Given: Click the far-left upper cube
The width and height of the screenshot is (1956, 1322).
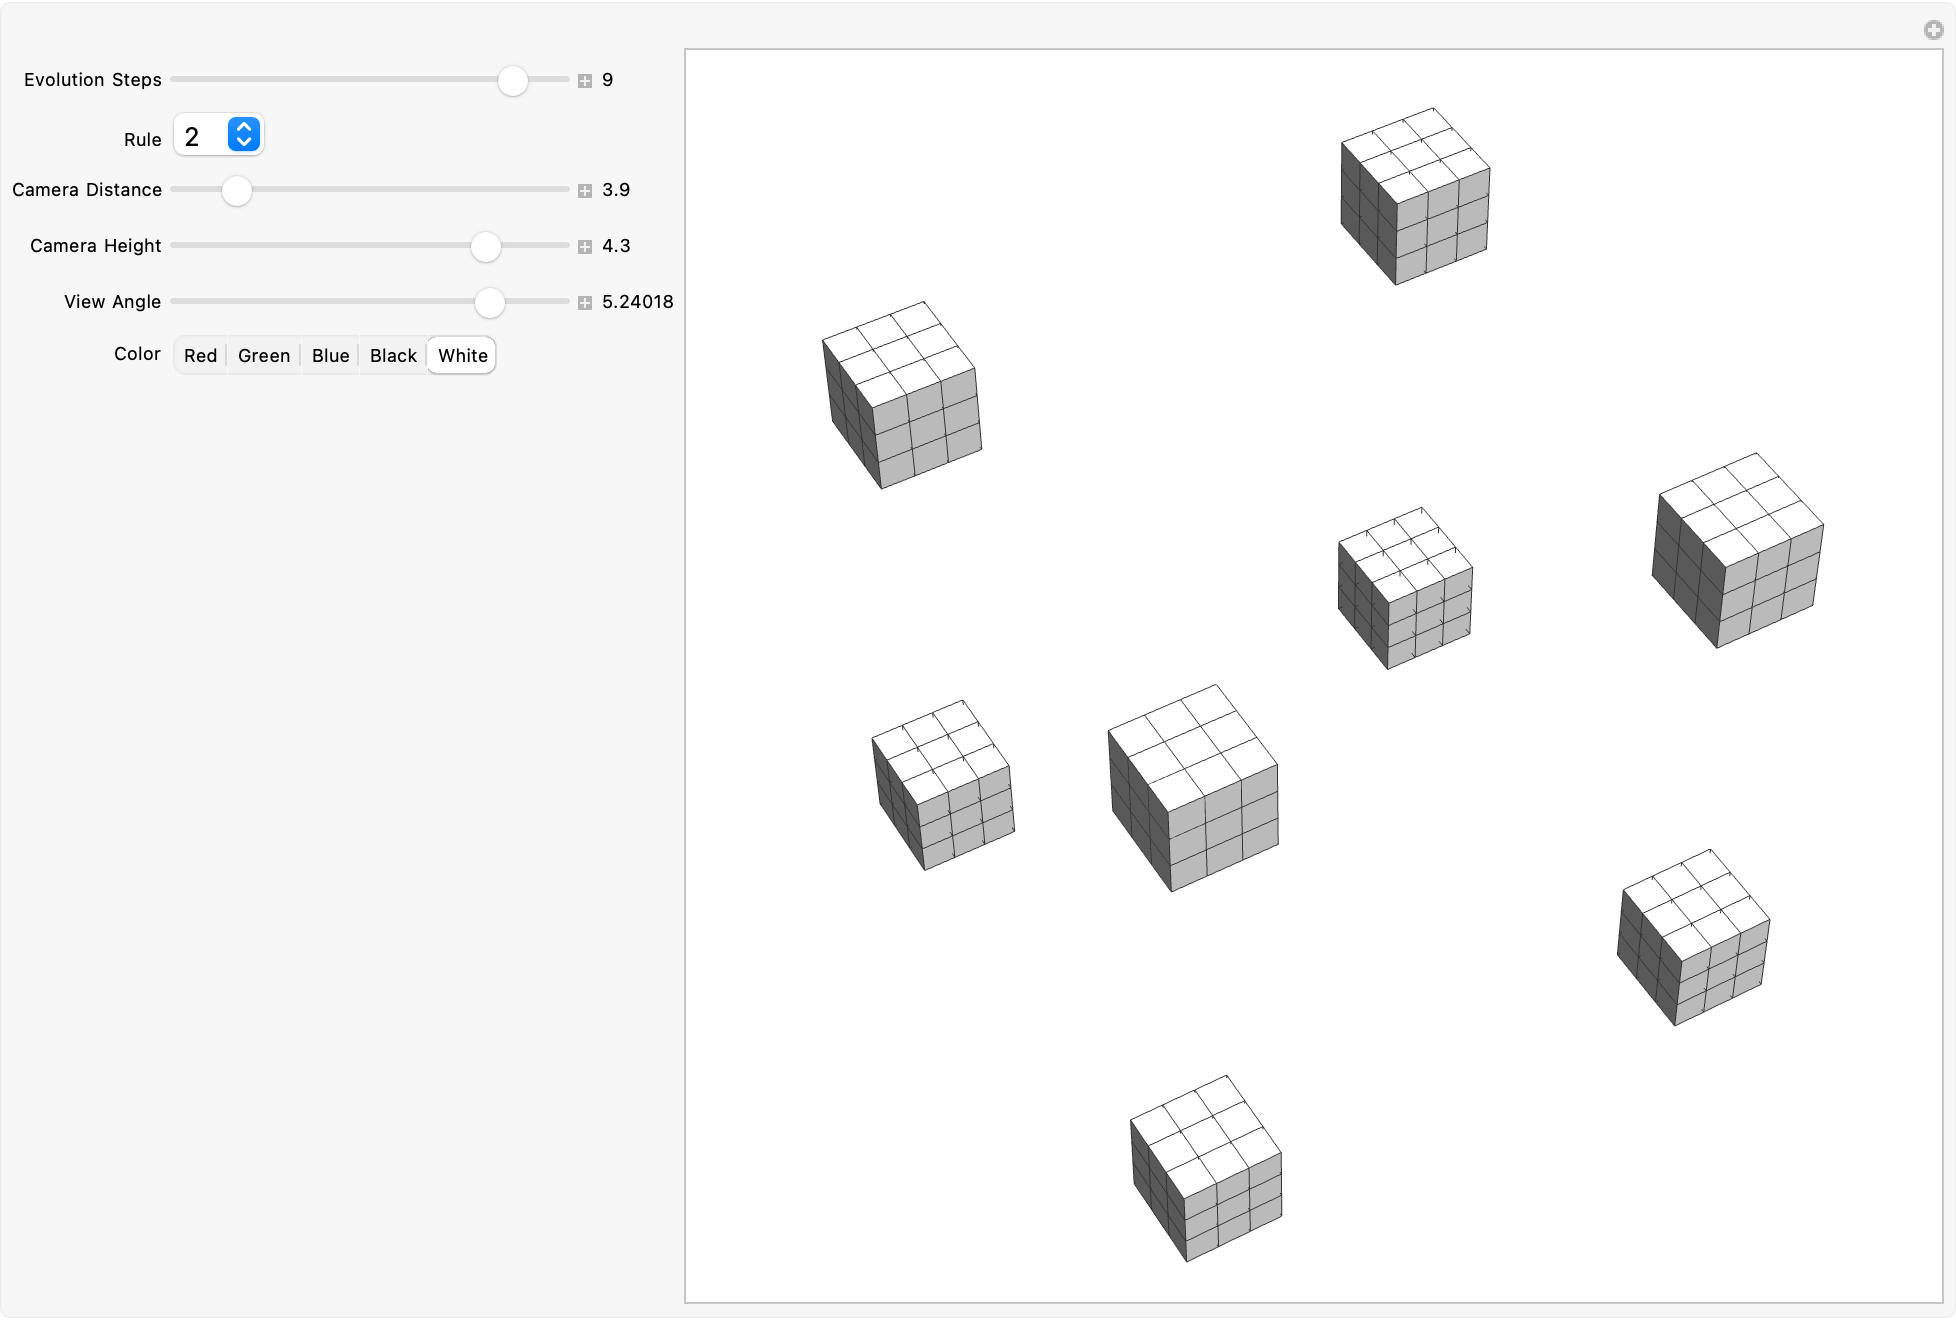Looking at the screenshot, I should tap(901, 395).
